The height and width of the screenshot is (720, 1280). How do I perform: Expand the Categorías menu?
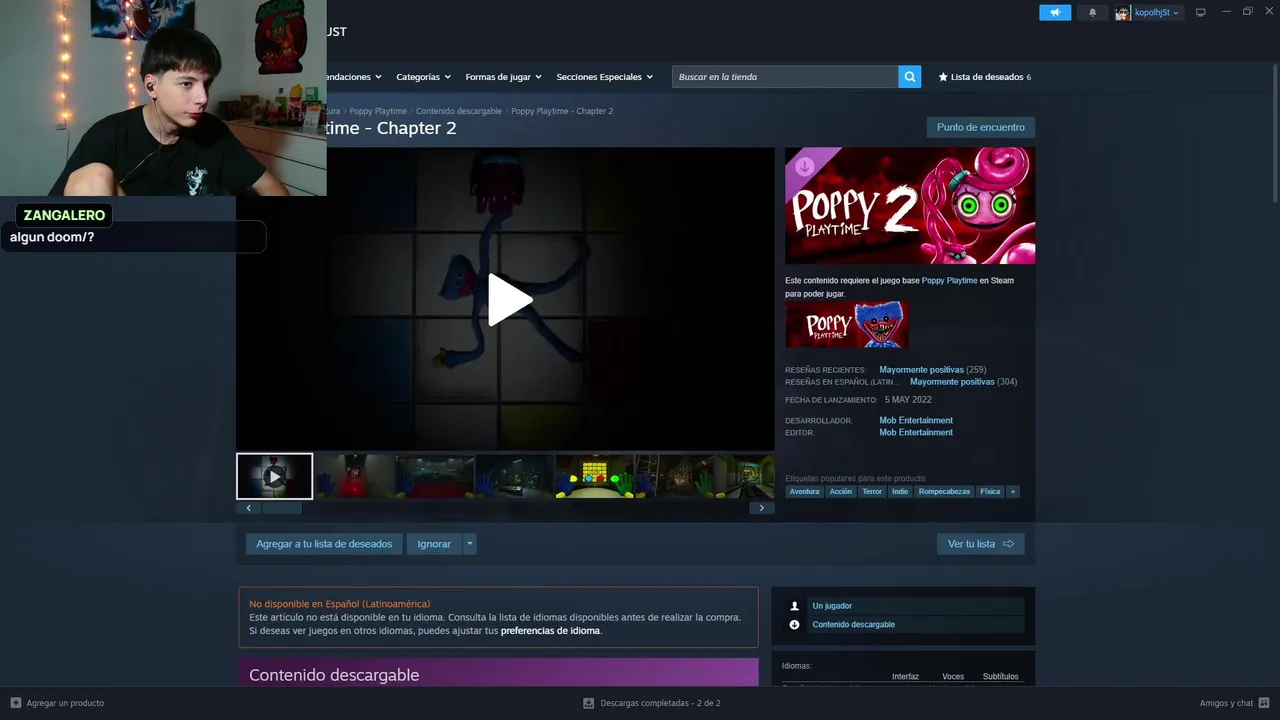[423, 77]
